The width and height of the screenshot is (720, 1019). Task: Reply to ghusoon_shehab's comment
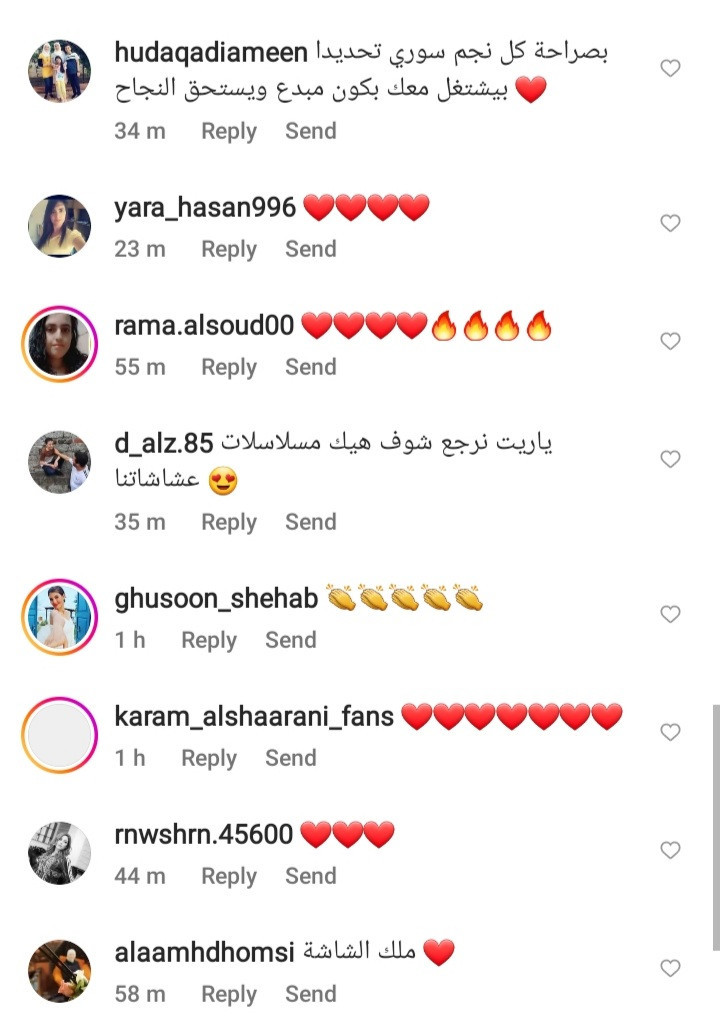coord(209,640)
